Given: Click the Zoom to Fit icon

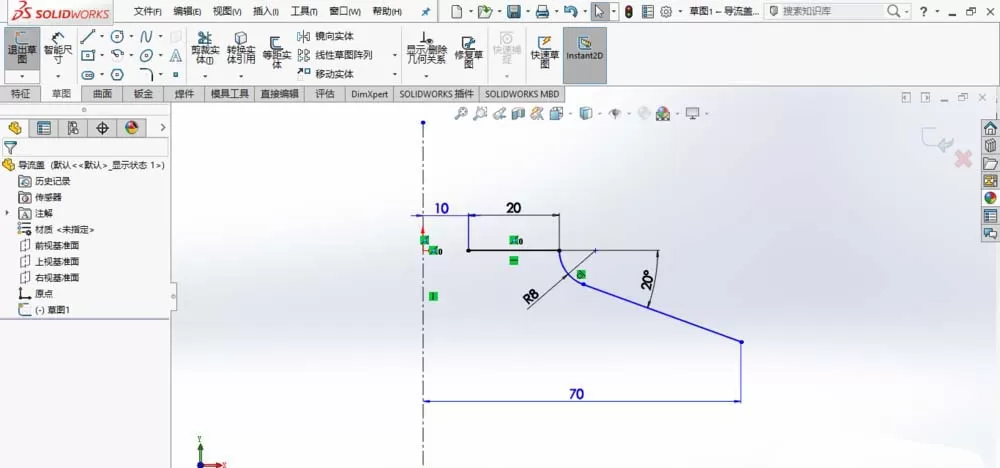Looking at the screenshot, I should [461, 113].
